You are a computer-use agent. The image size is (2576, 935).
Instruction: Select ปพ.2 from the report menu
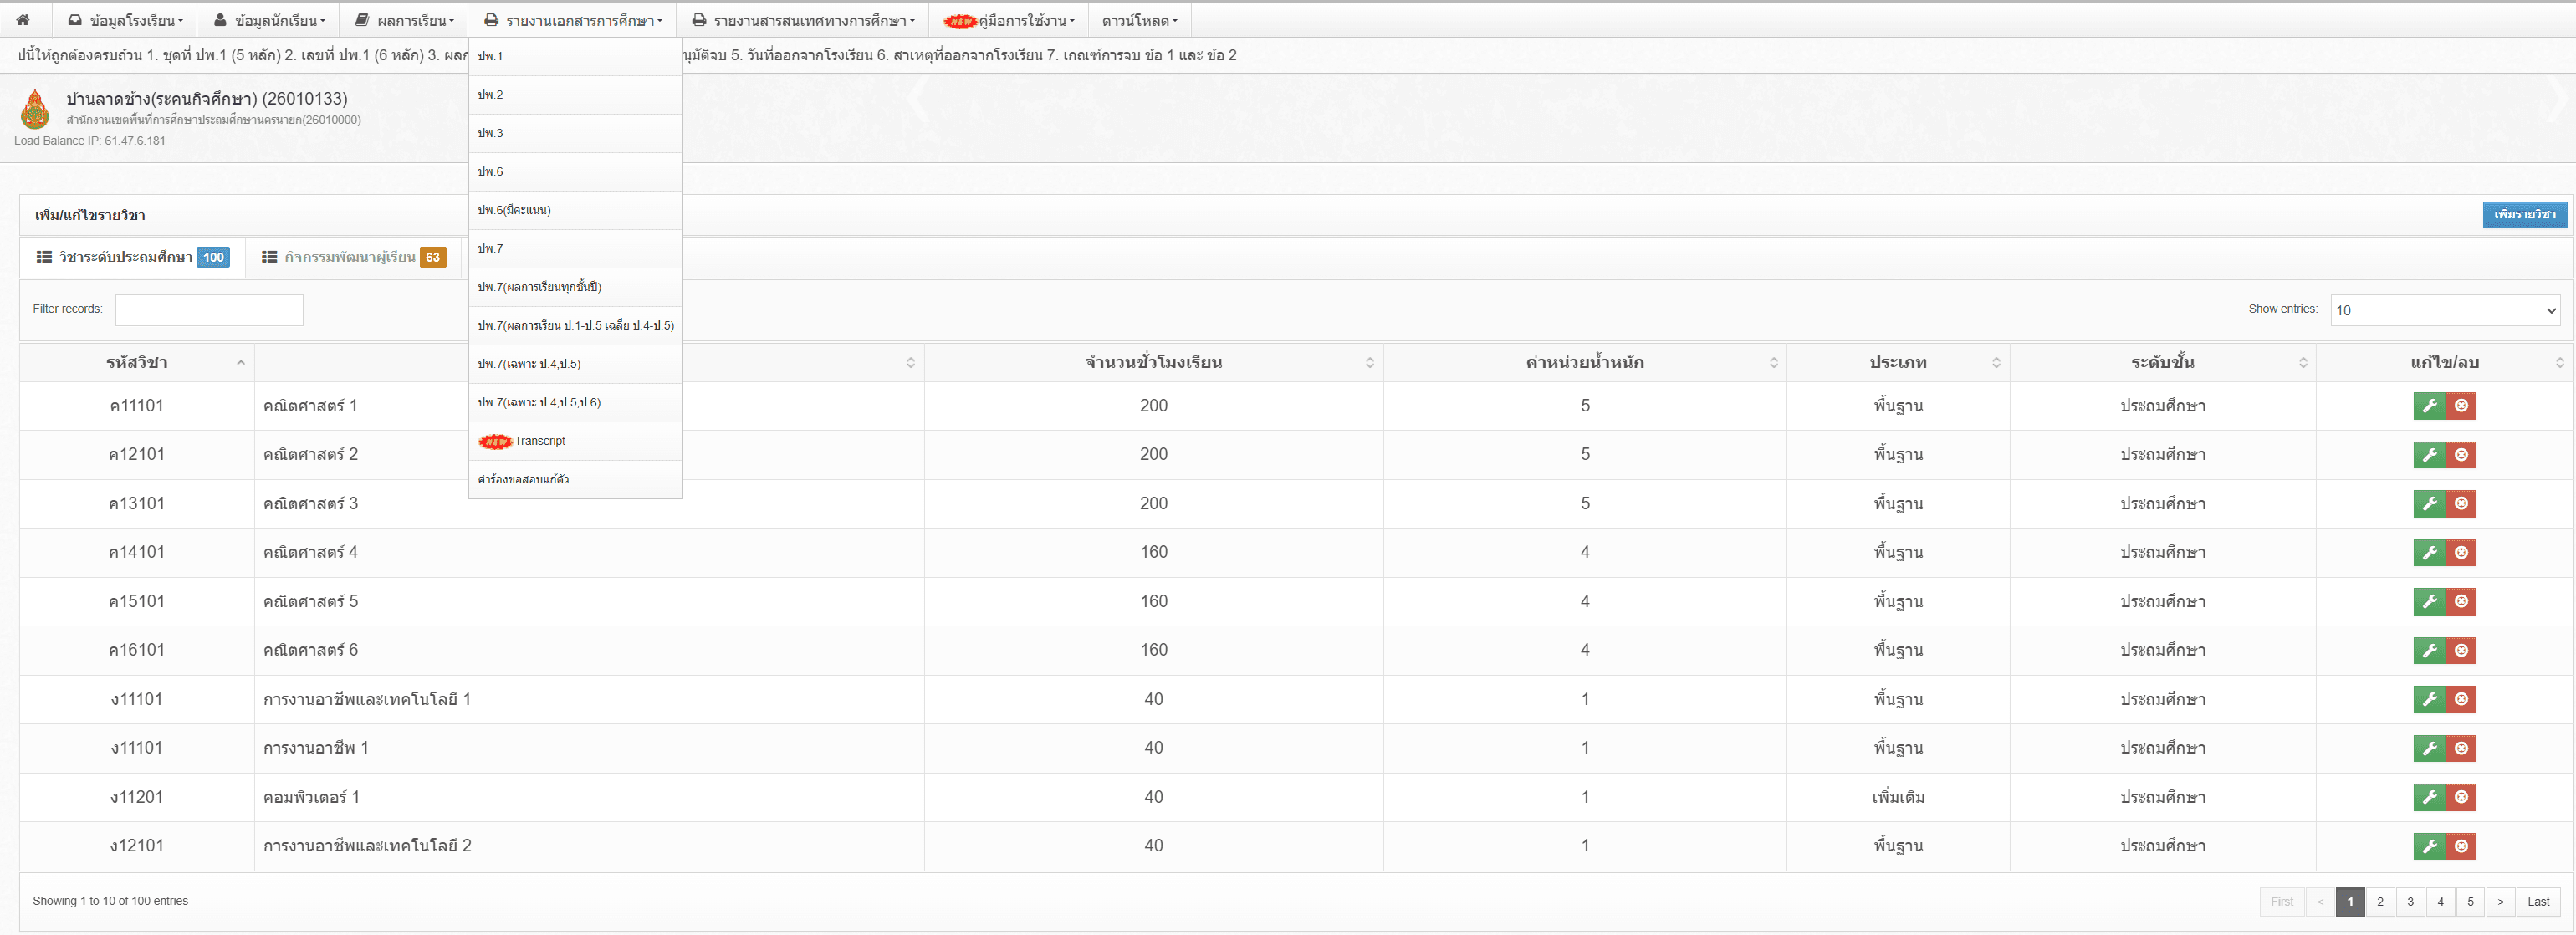tap(575, 95)
